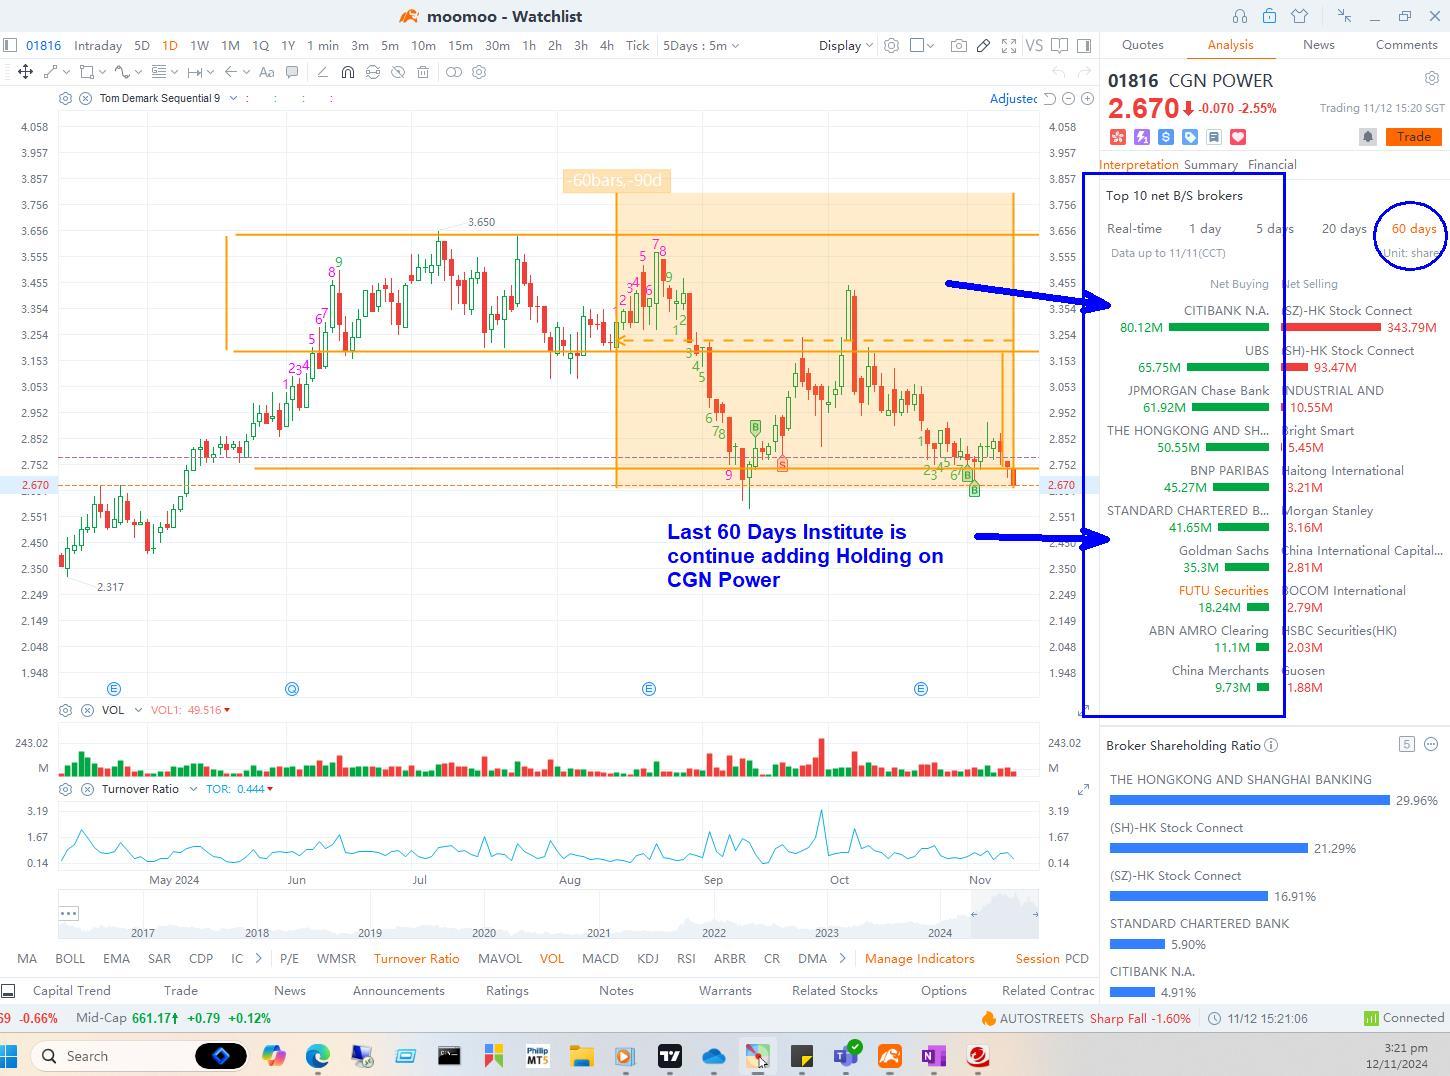Click the E event marker near September

click(649, 688)
